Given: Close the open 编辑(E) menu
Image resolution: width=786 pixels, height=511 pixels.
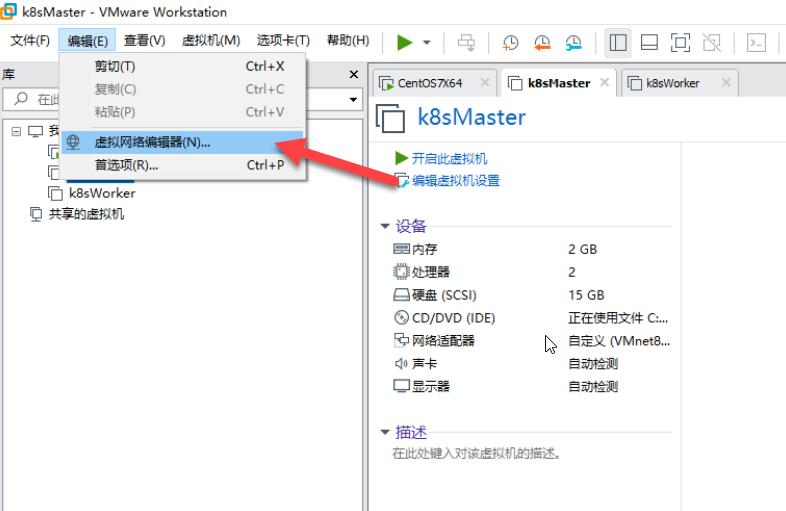Looking at the screenshot, I should click(88, 41).
